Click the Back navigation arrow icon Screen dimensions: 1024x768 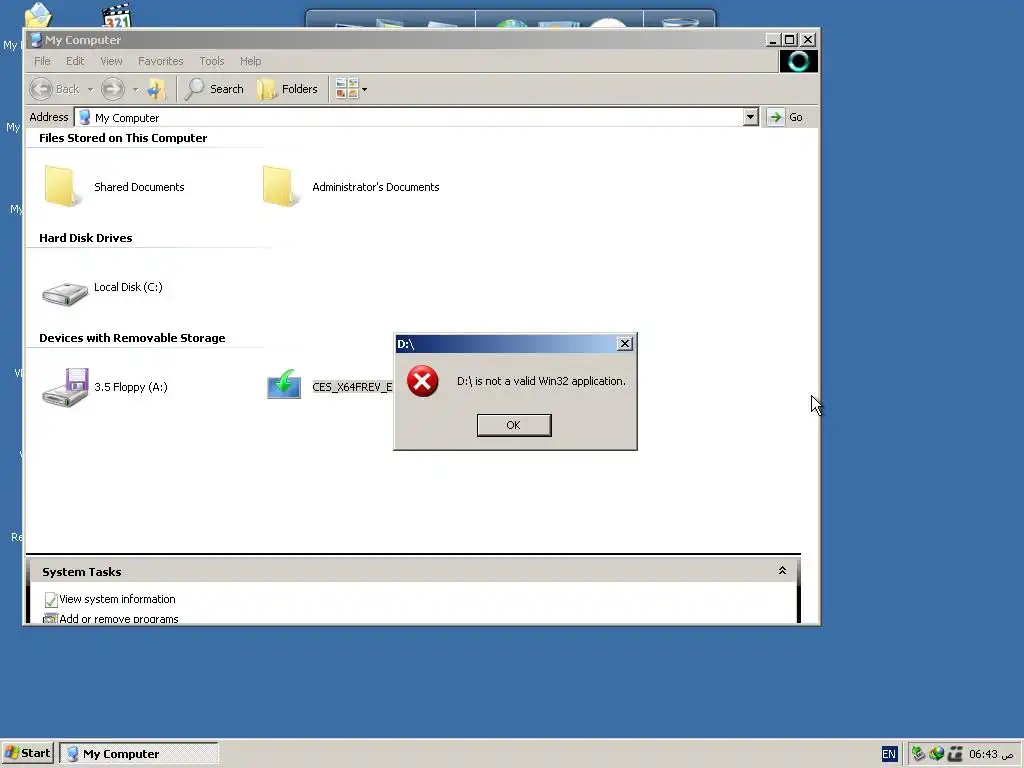[41, 89]
